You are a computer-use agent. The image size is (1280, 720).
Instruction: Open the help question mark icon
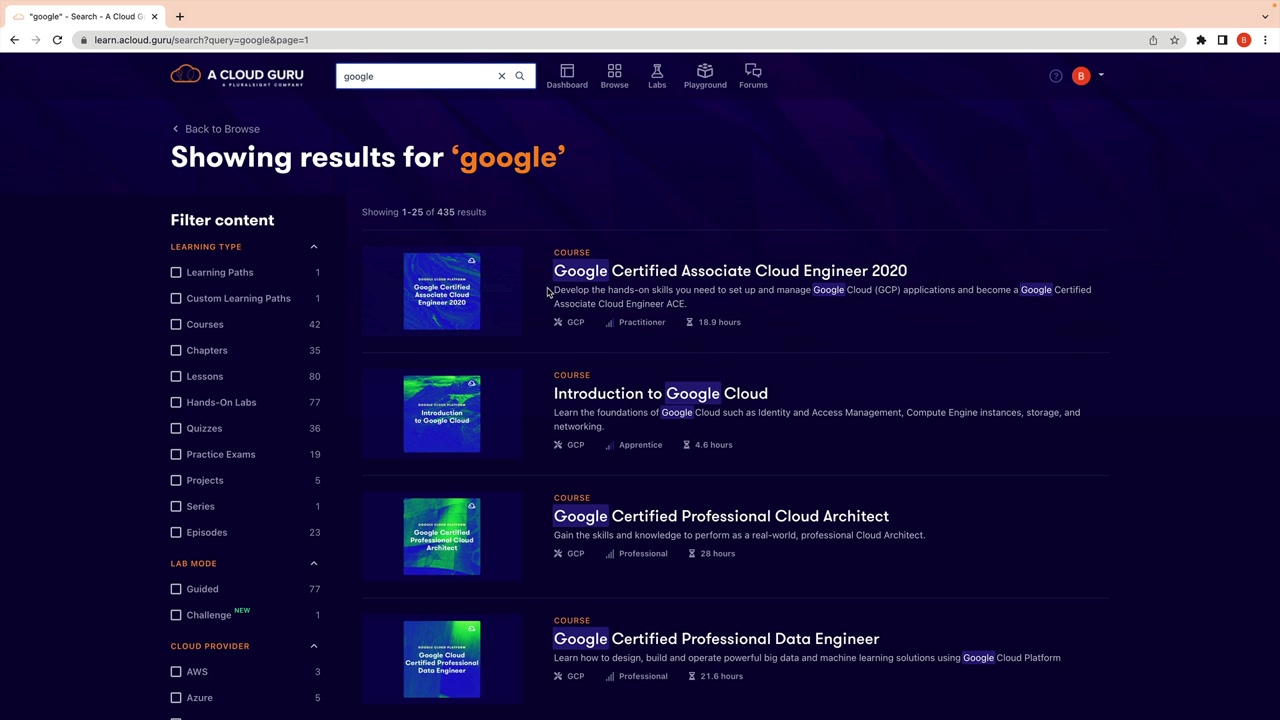pyautogui.click(x=1056, y=76)
